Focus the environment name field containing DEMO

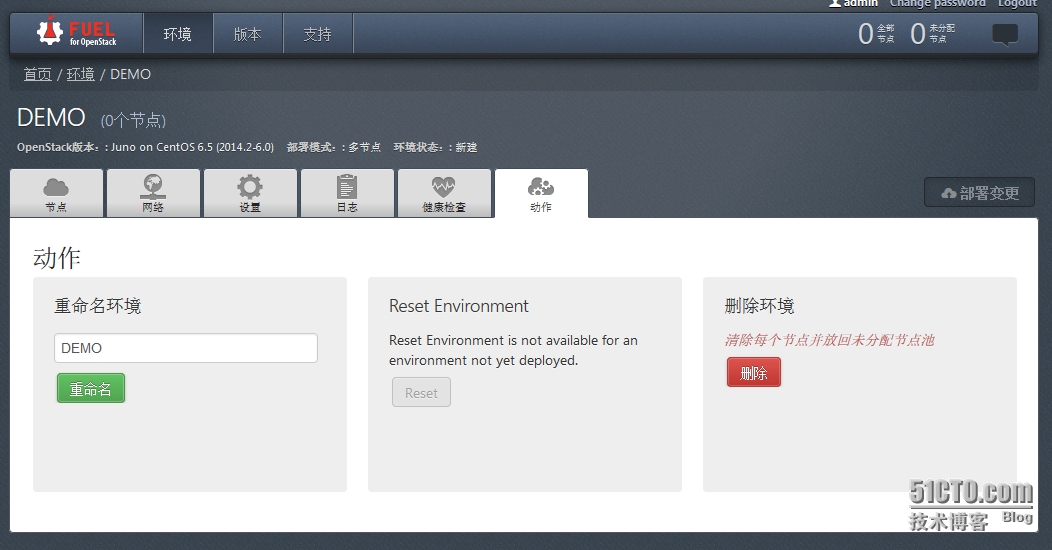pyautogui.click(x=186, y=348)
